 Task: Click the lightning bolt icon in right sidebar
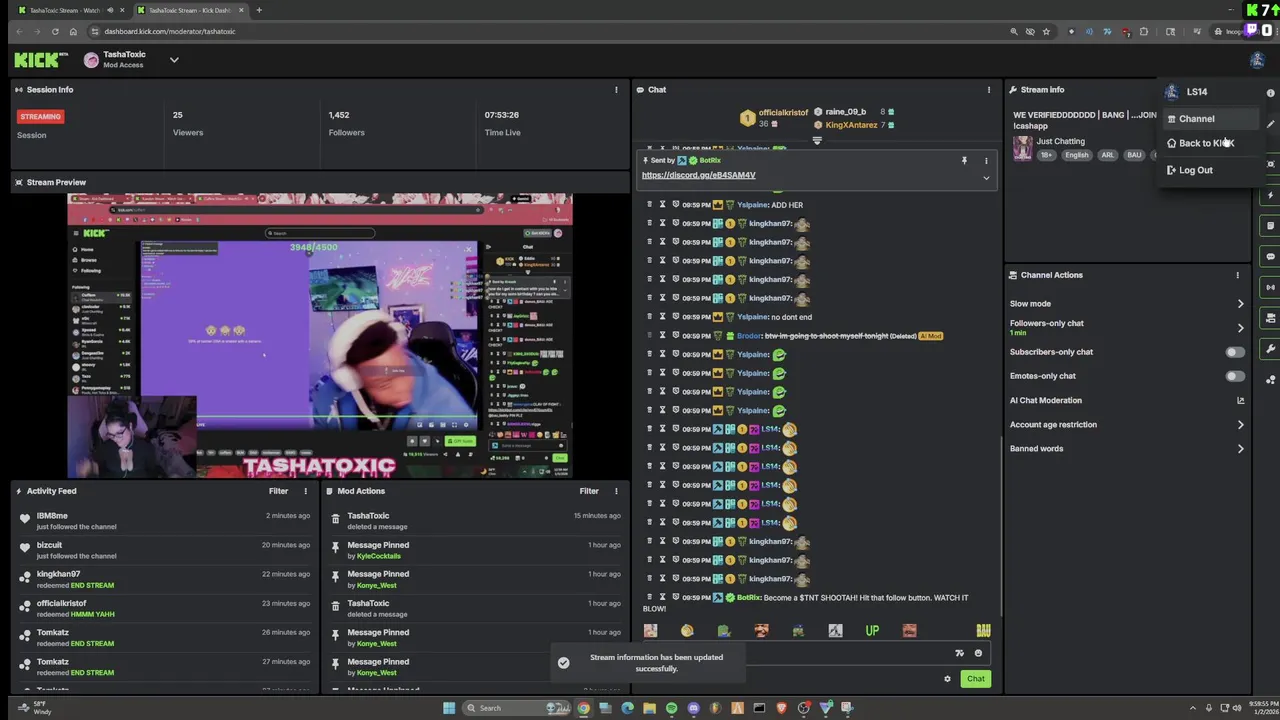1271,195
